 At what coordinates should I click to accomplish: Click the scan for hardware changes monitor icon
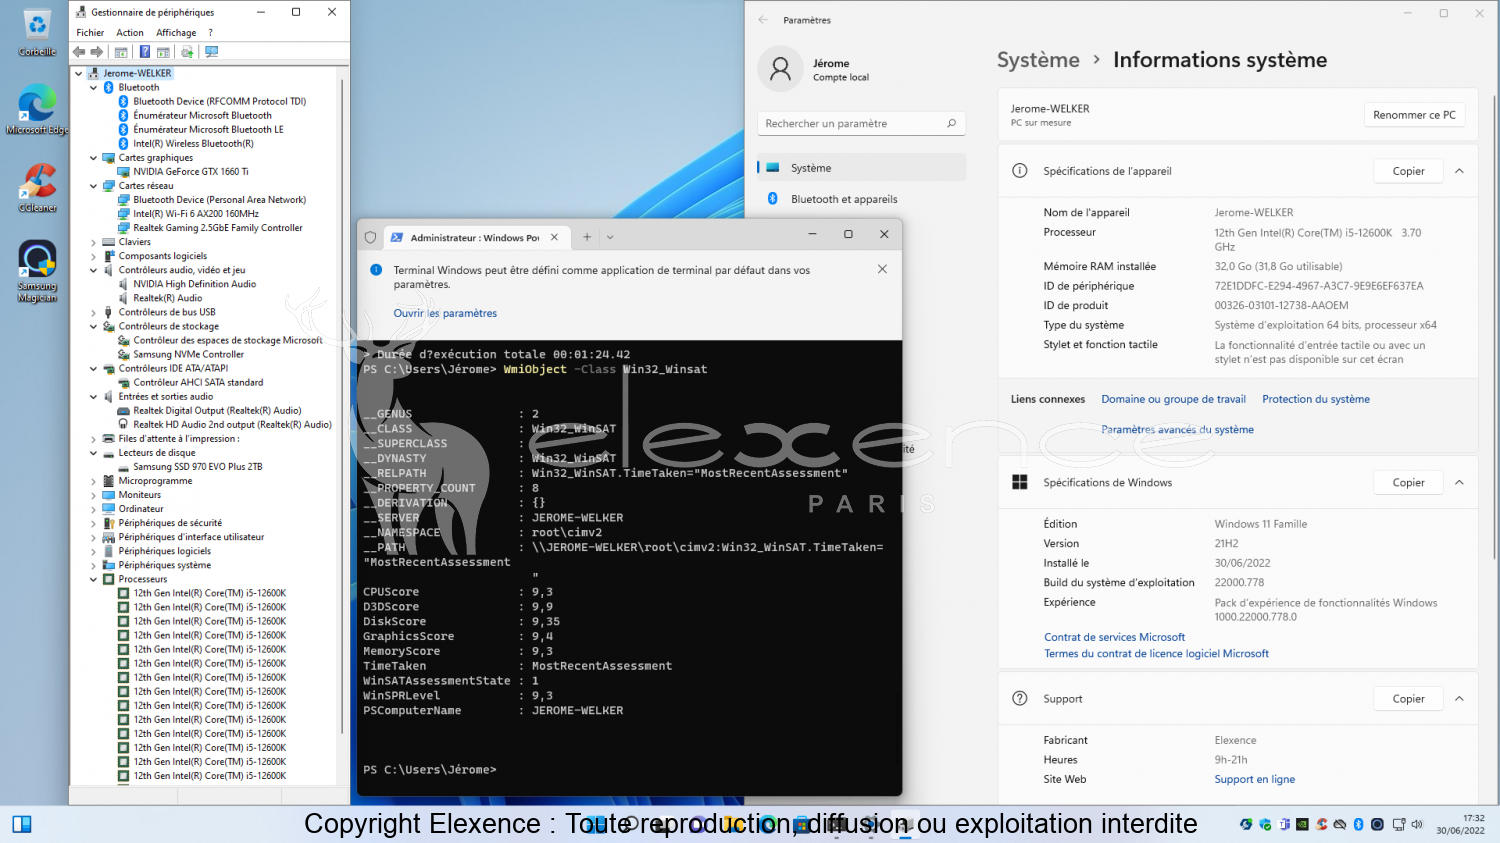pos(211,52)
